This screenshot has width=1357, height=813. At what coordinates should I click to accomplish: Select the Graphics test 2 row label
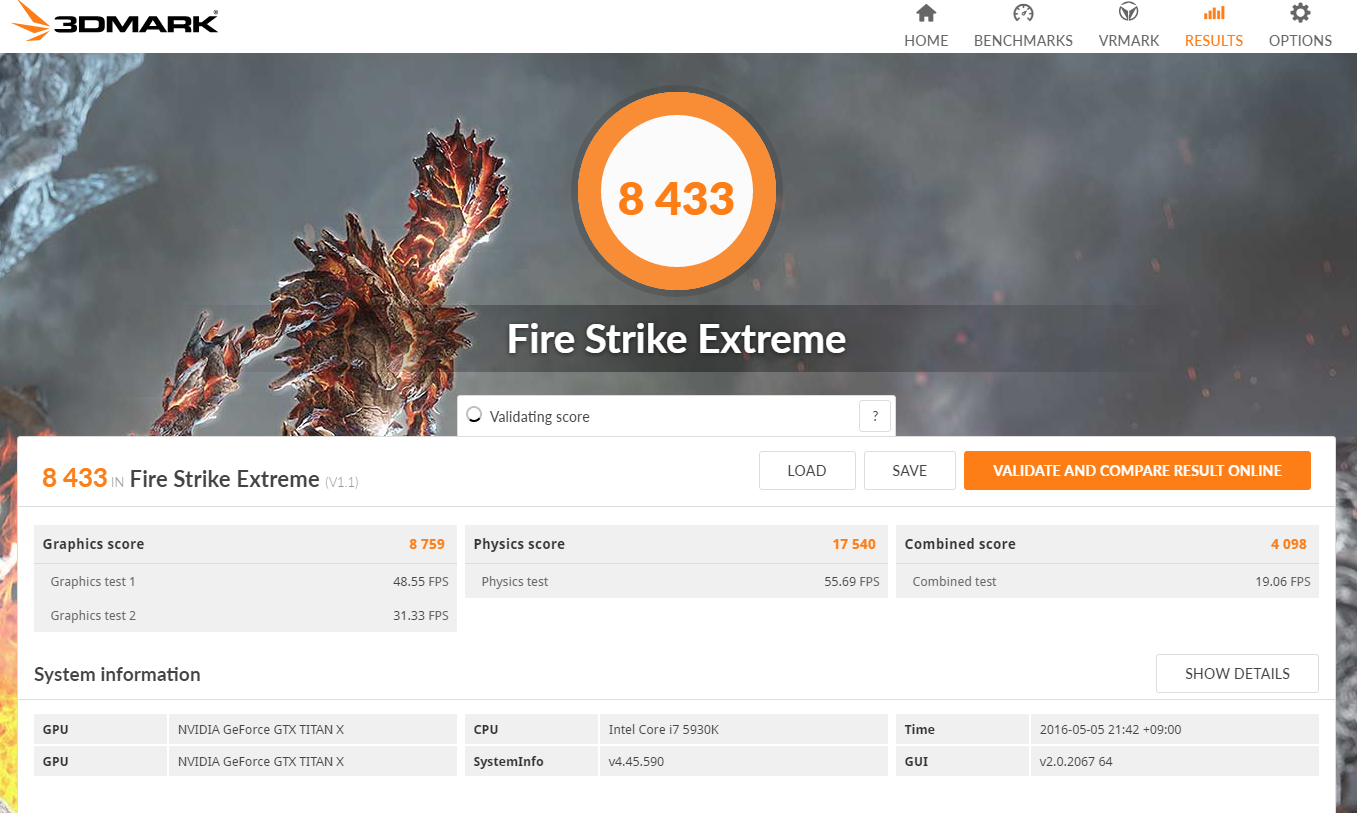pos(93,616)
